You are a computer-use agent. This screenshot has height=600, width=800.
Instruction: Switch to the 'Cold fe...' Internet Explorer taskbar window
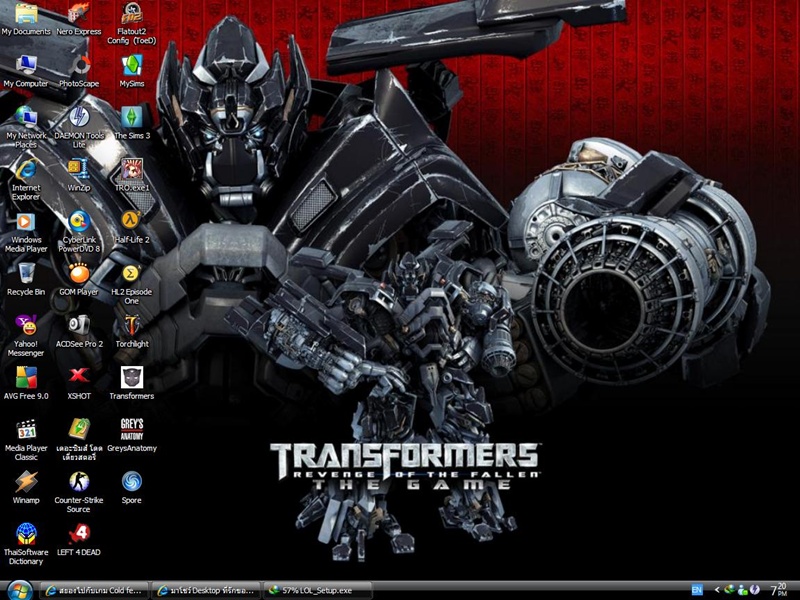(94, 590)
